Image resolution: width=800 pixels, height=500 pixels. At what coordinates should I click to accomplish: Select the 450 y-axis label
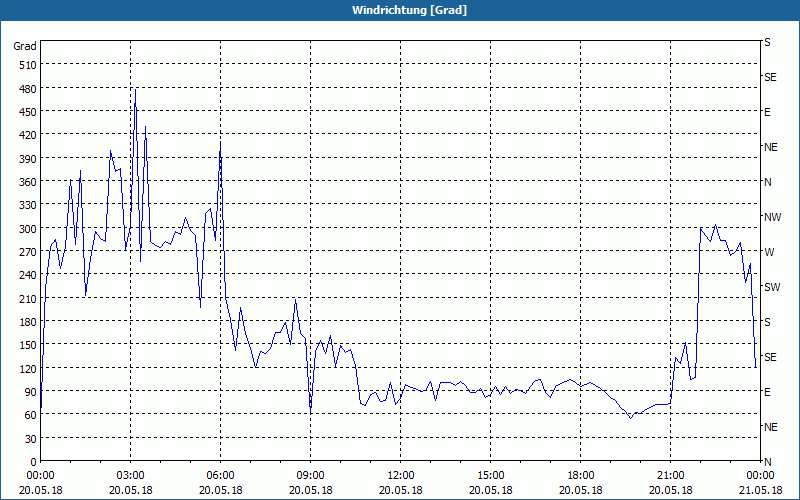pyautogui.click(x=28, y=112)
